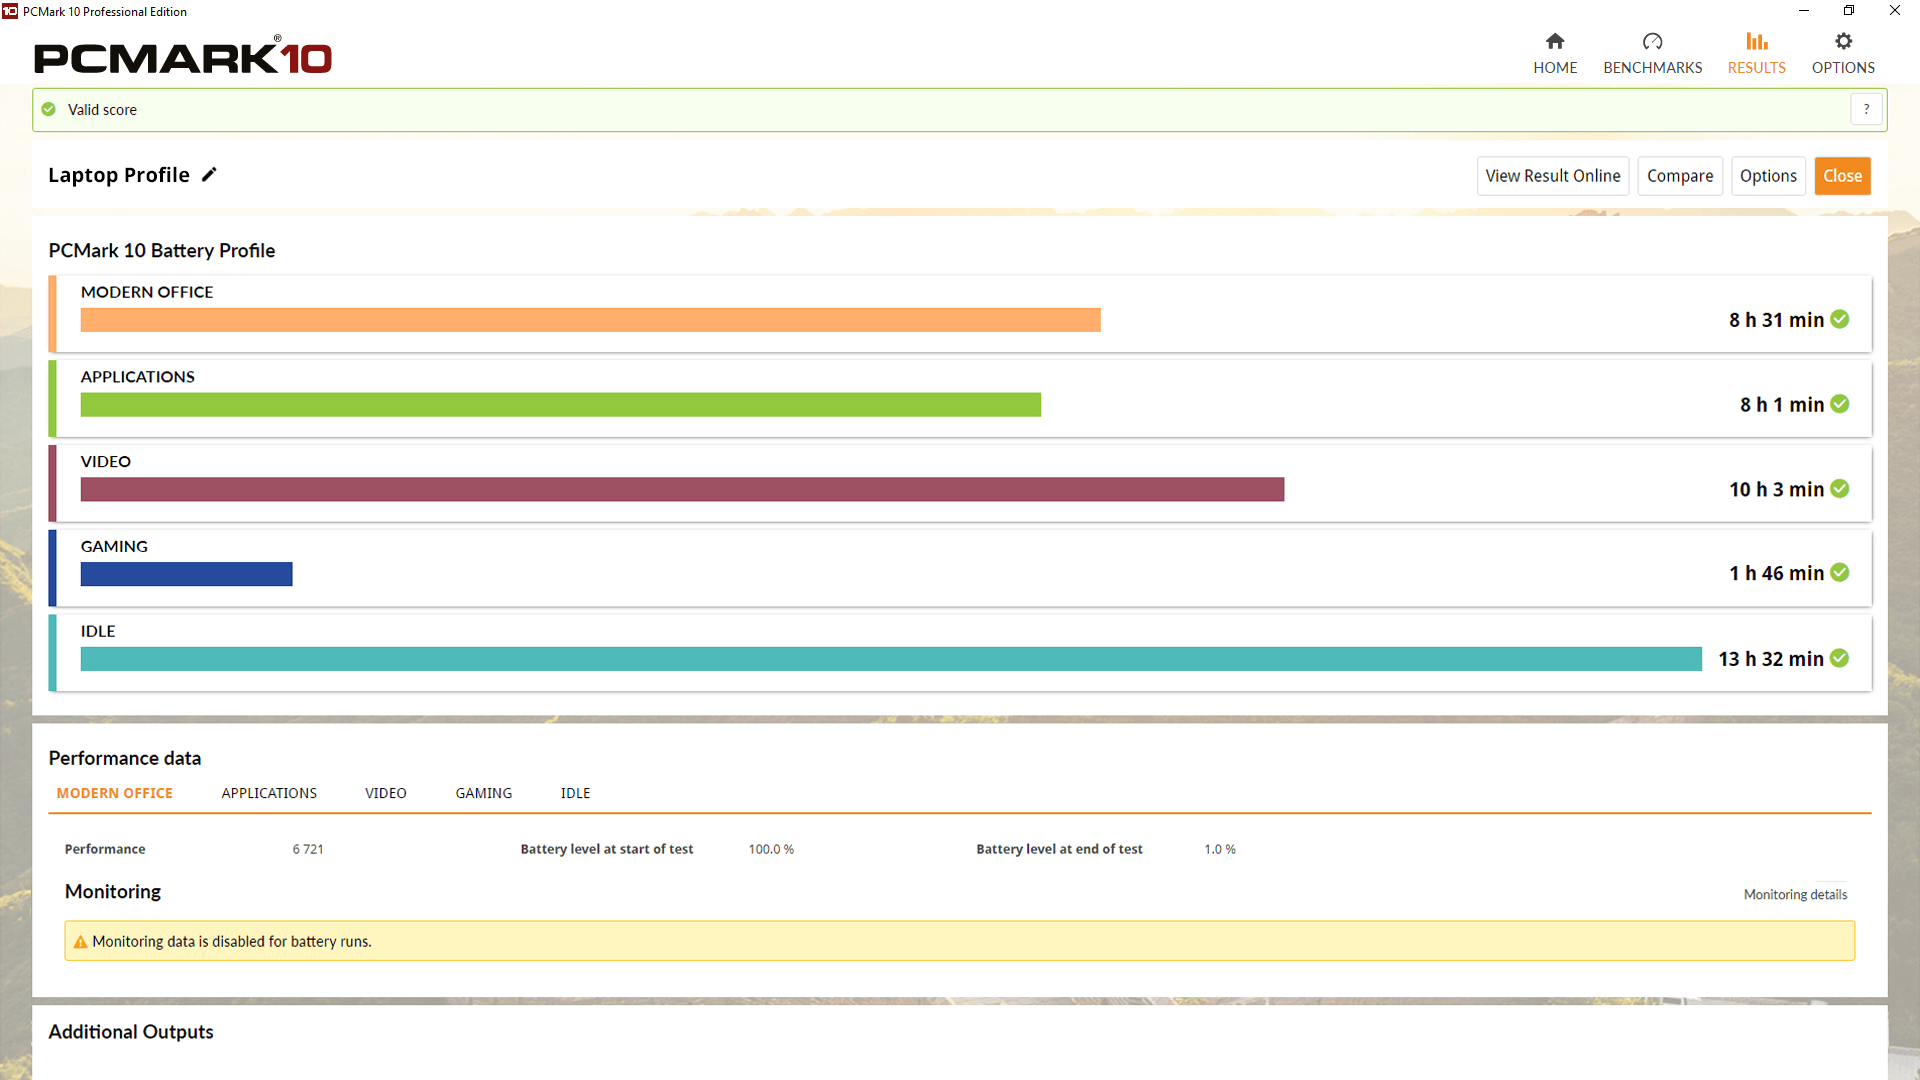Click the green checkmark next to Idle result
This screenshot has height=1080, width=1920.
1840,659
